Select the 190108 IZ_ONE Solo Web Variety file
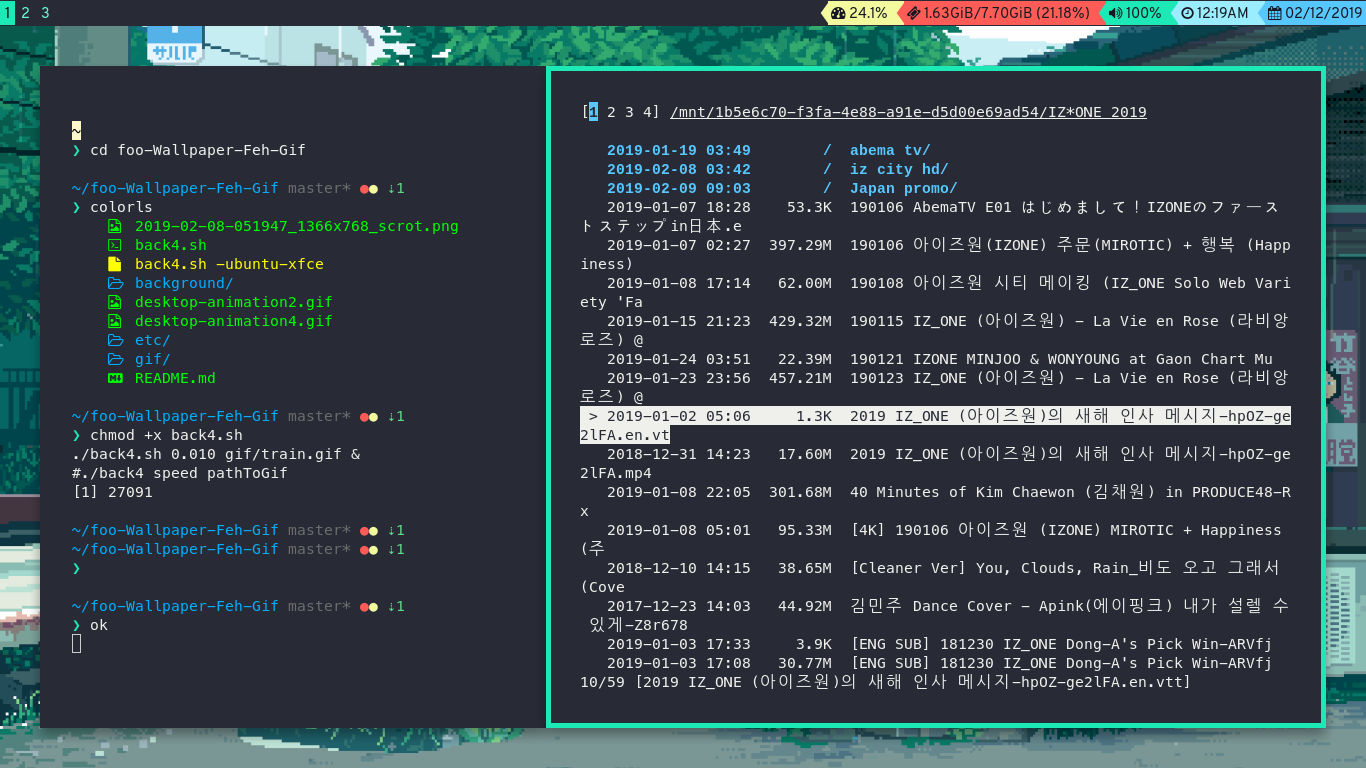This screenshot has width=1366, height=768. point(935,293)
